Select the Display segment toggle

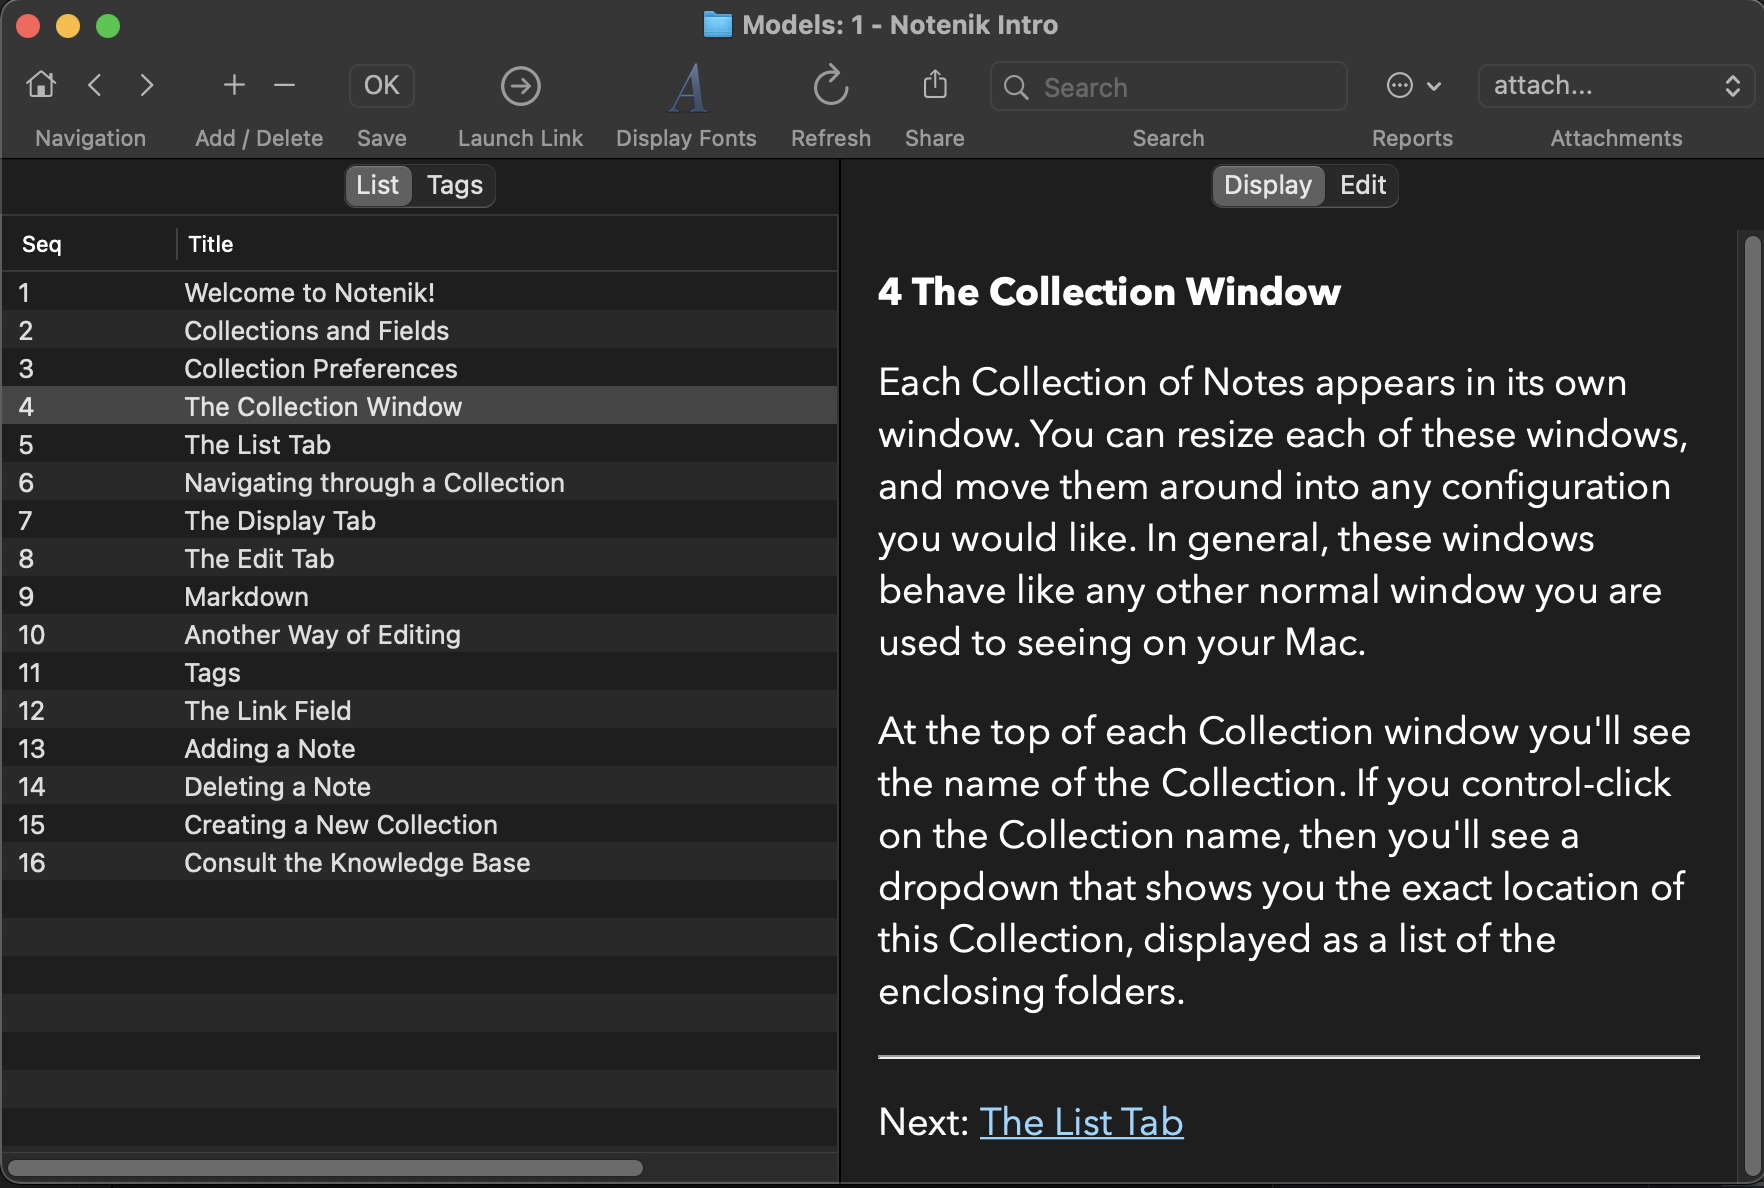(x=1267, y=185)
